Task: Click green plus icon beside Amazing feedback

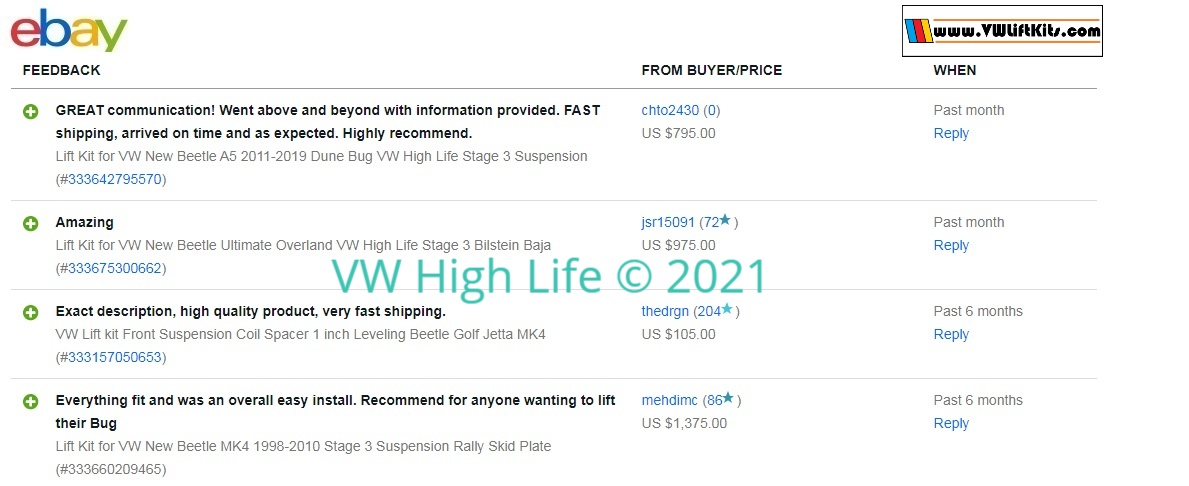Action: (x=30, y=224)
